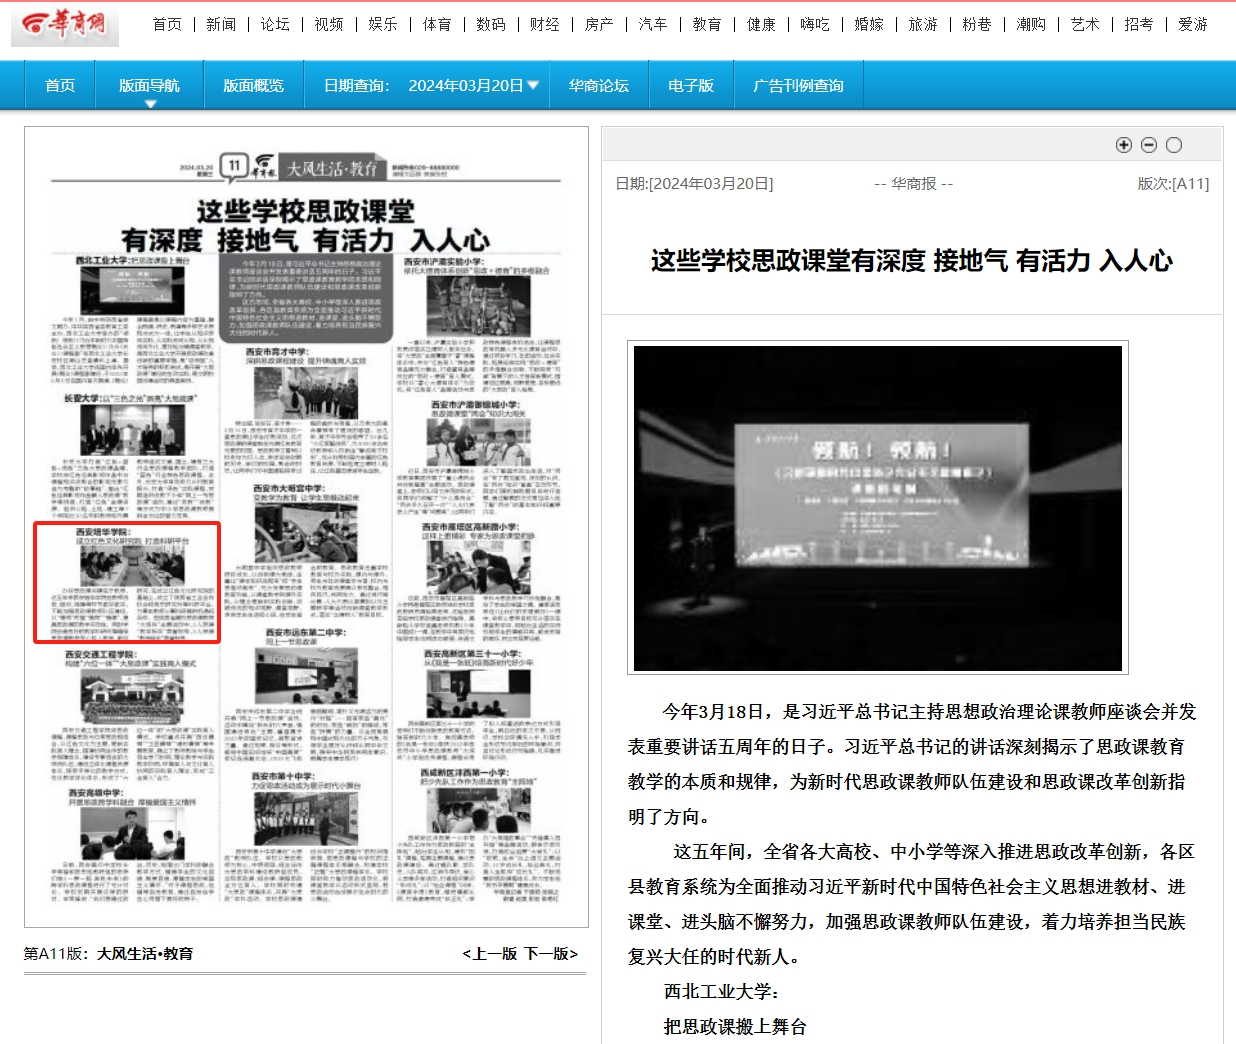Go to 华商论坛 from the blue bar

click(598, 86)
